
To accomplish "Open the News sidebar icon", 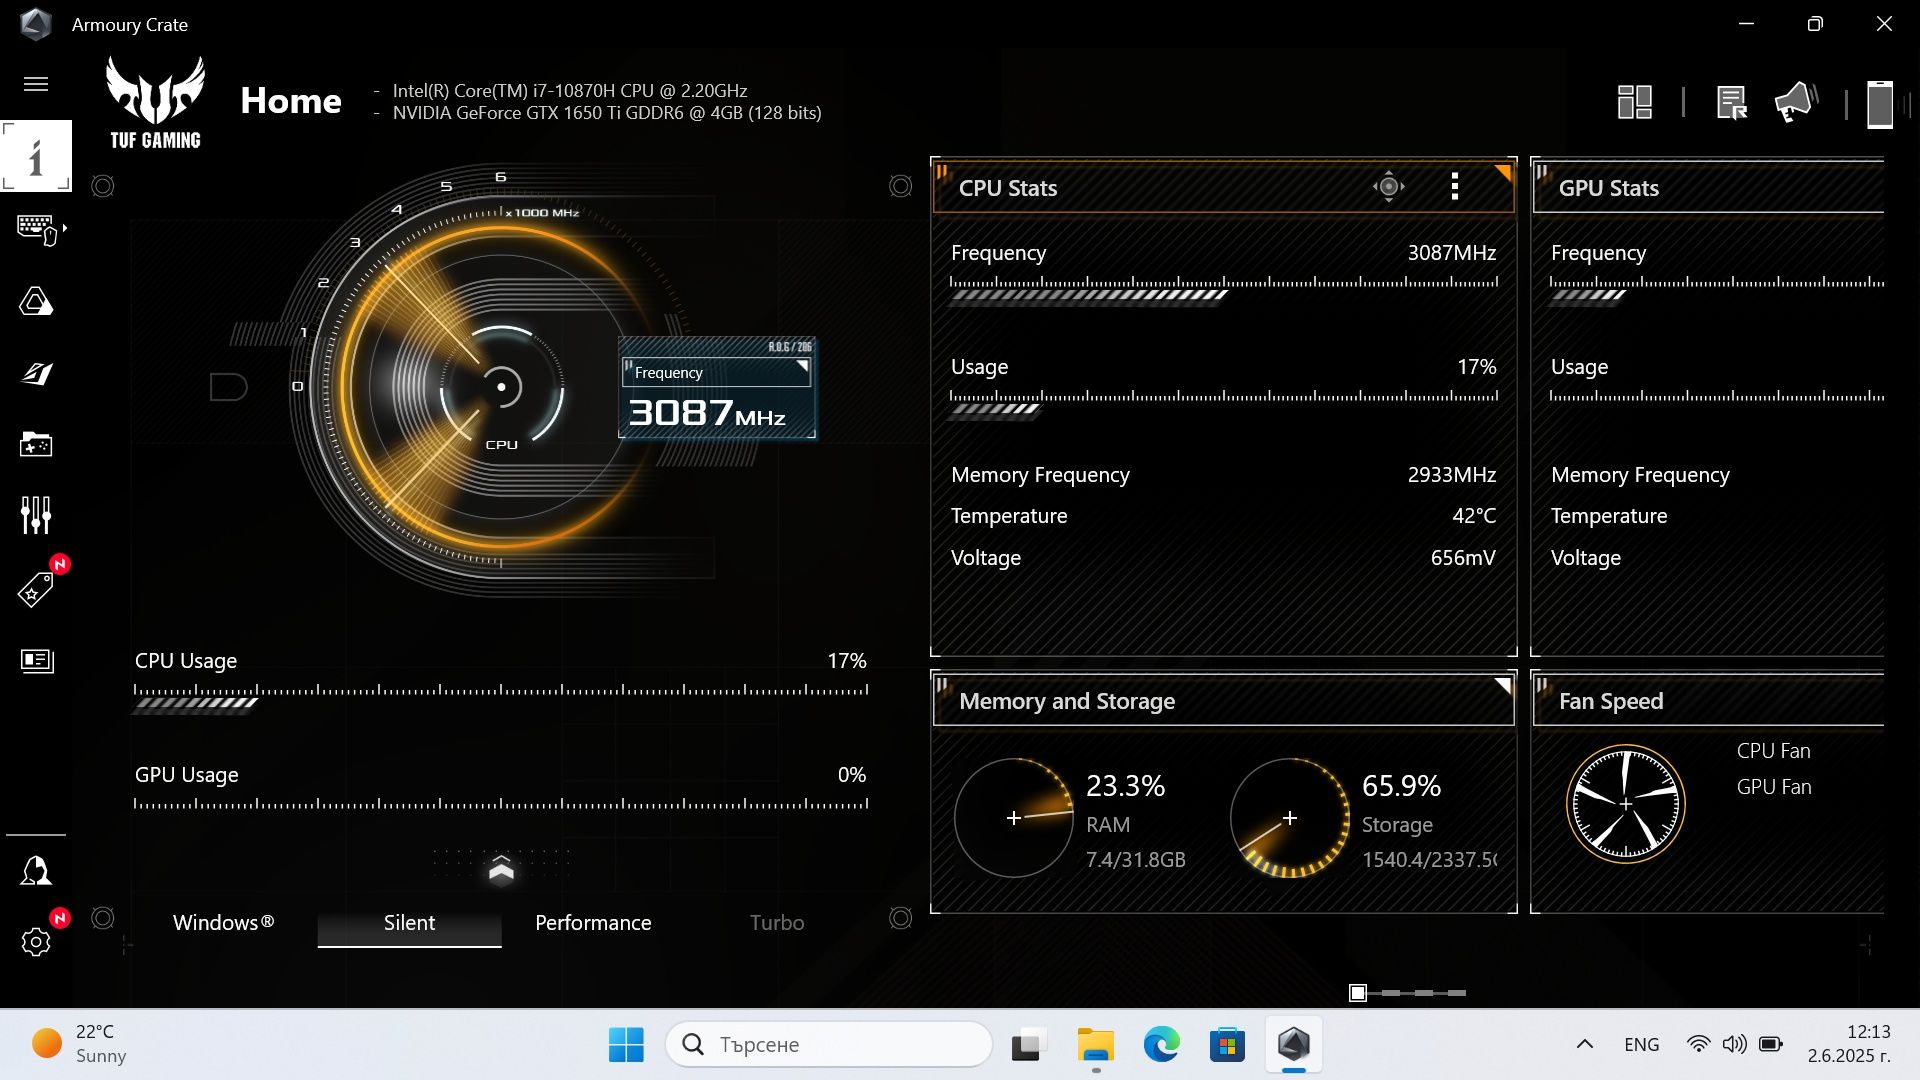I will tap(37, 660).
